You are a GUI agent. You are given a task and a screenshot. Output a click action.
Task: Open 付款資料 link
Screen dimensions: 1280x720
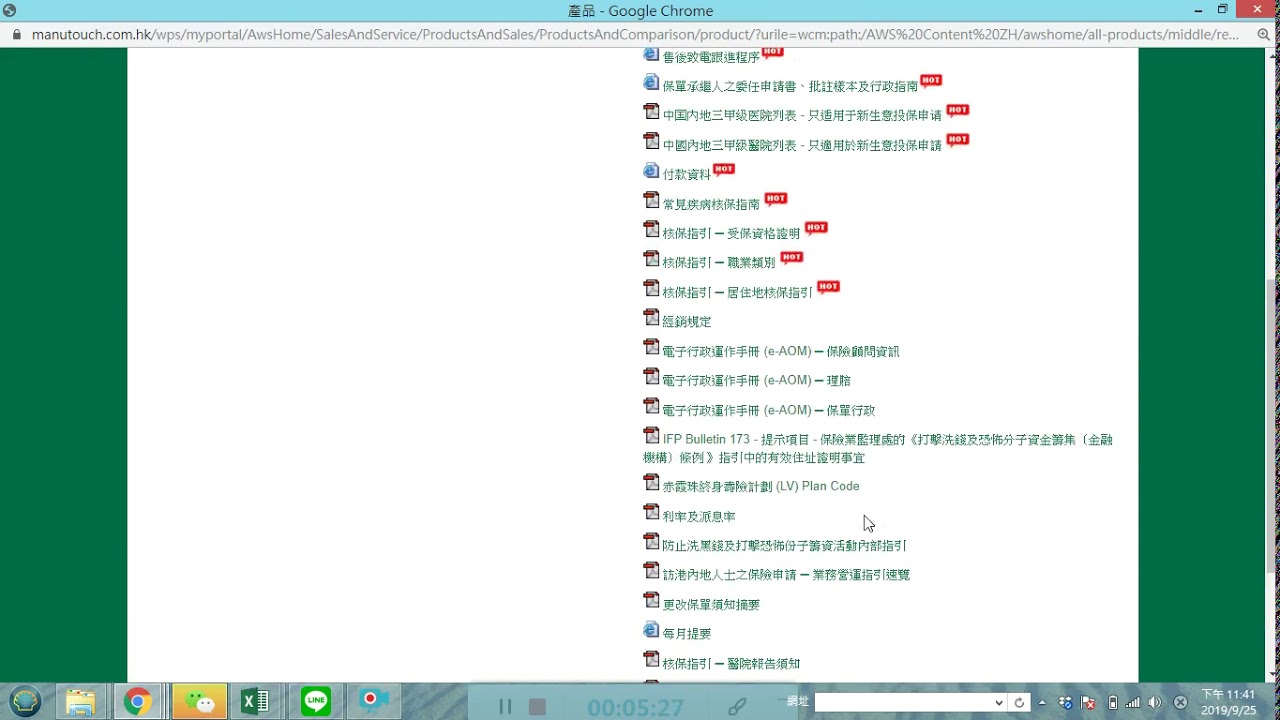686,174
